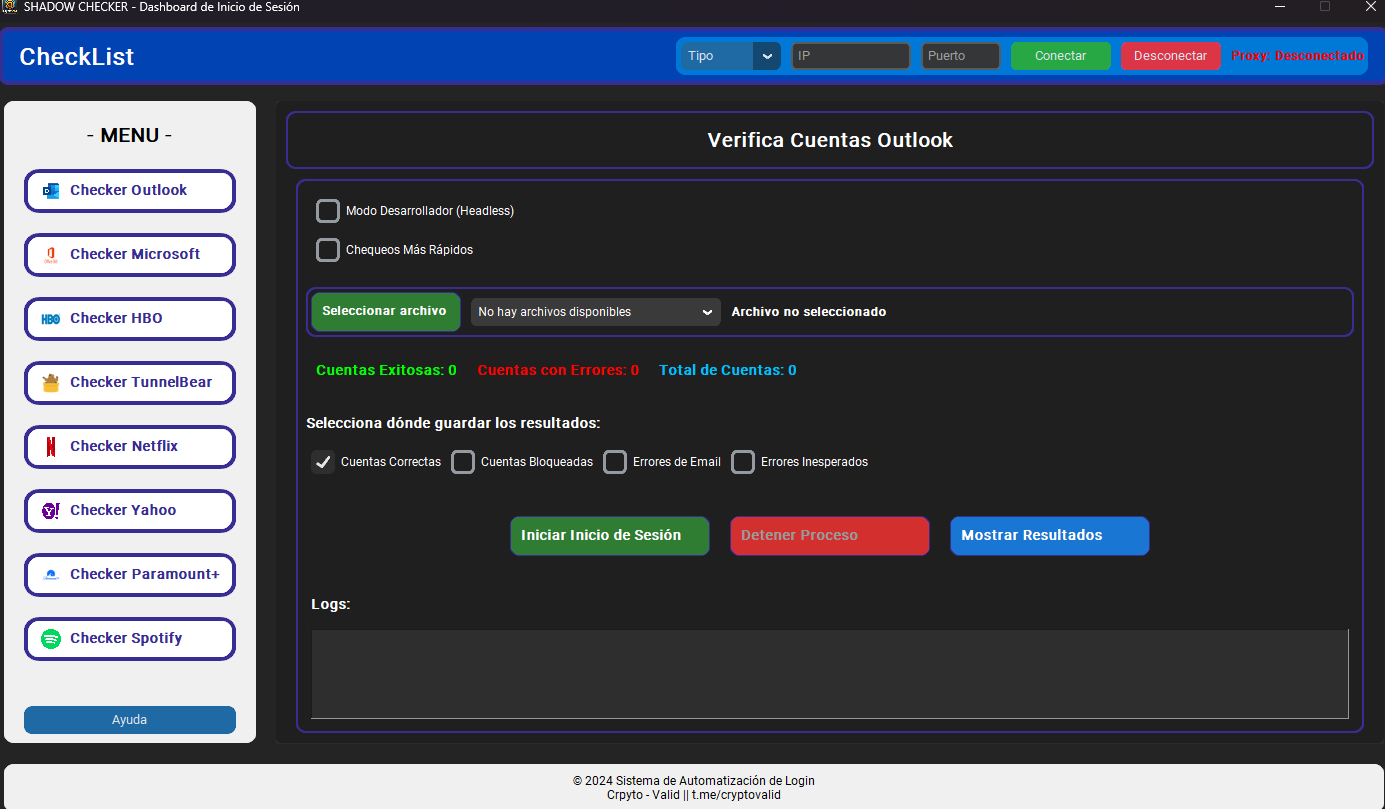The height and width of the screenshot is (809, 1385).
Task: Click the Microsoft Office icon beside Checker Microsoft
Action: click(x=49, y=255)
